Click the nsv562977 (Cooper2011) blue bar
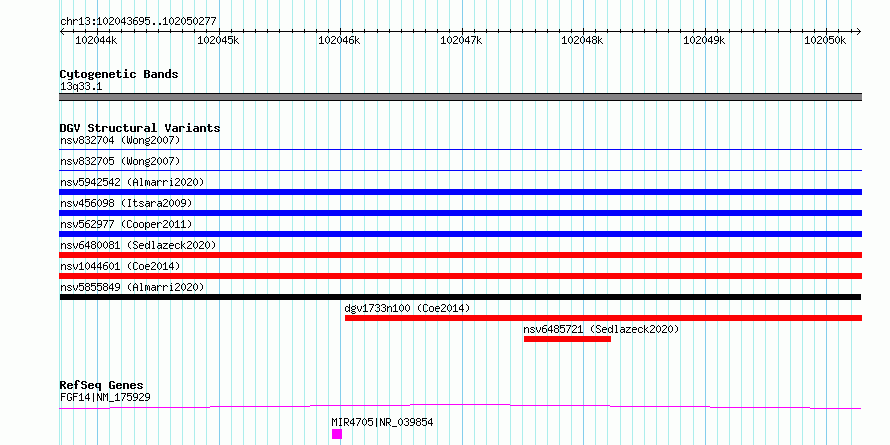Viewport: 890px width, 445px height. pos(460,234)
